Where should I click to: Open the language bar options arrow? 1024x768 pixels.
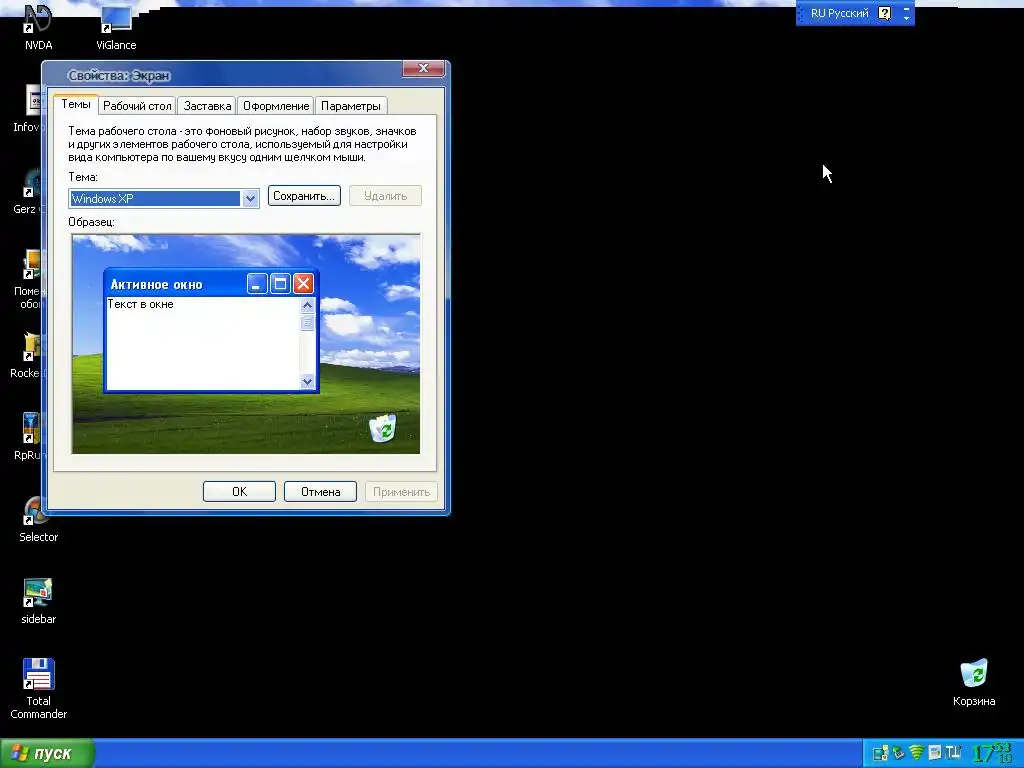(906, 18)
